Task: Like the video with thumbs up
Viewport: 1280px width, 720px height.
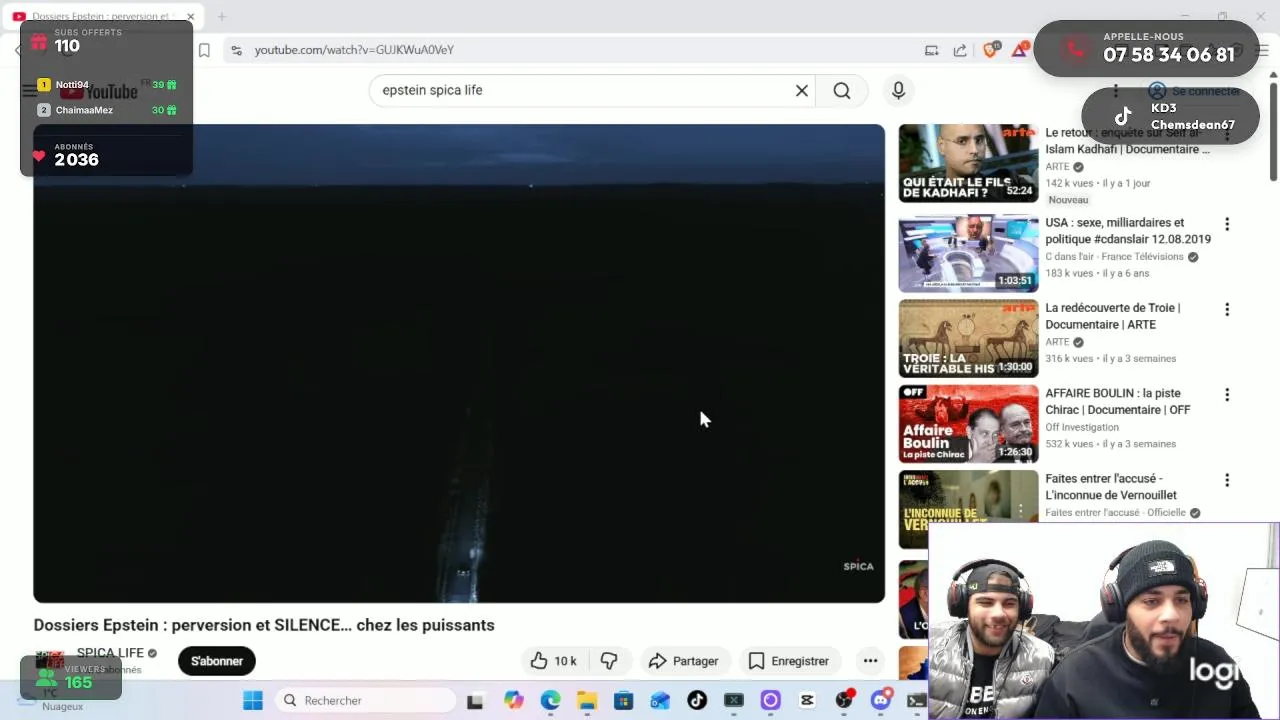Action: pyautogui.click(x=553, y=661)
